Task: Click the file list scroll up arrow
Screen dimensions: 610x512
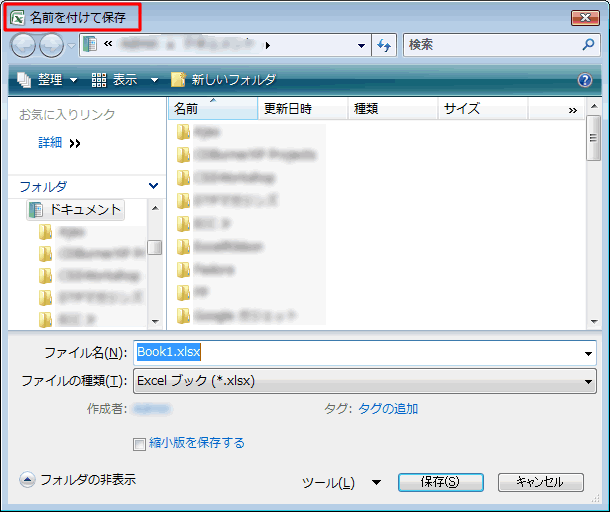Action: tap(594, 106)
